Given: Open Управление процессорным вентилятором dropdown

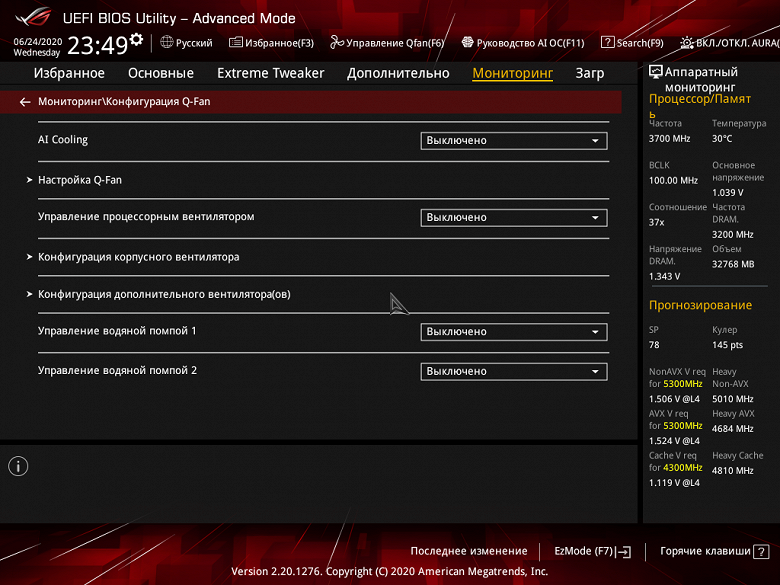Looking at the screenshot, I should pos(513,217).
